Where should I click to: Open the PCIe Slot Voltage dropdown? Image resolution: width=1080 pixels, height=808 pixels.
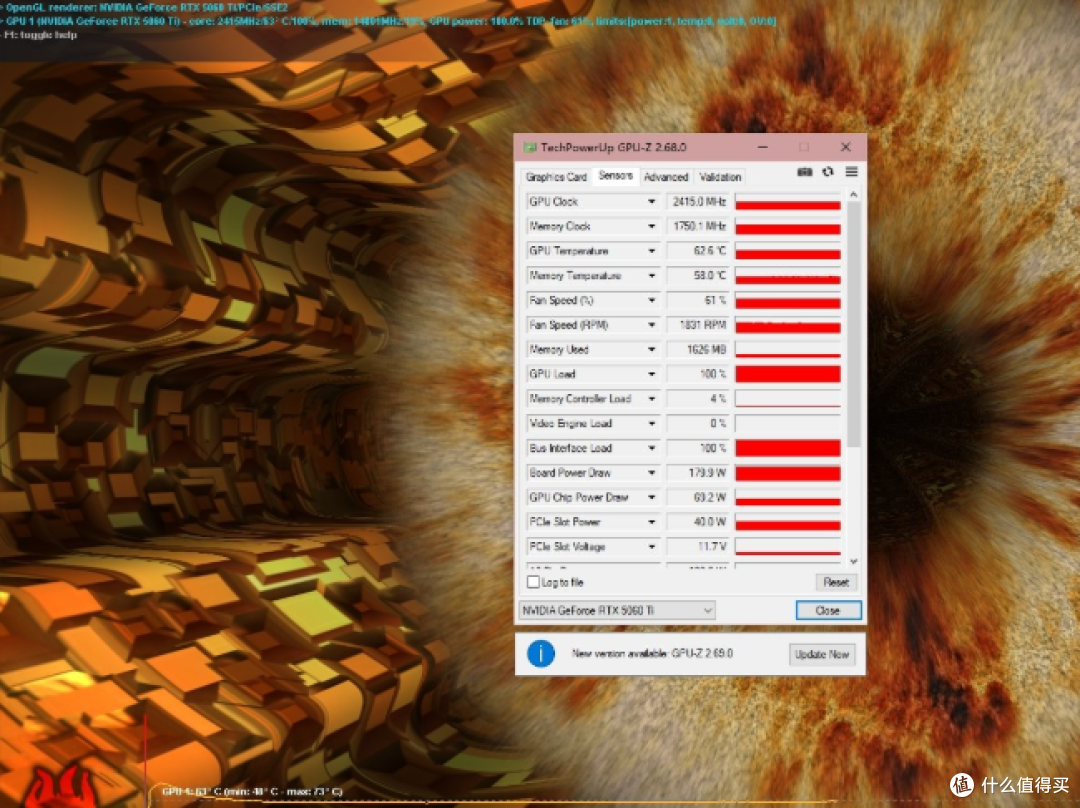(651, 547)
